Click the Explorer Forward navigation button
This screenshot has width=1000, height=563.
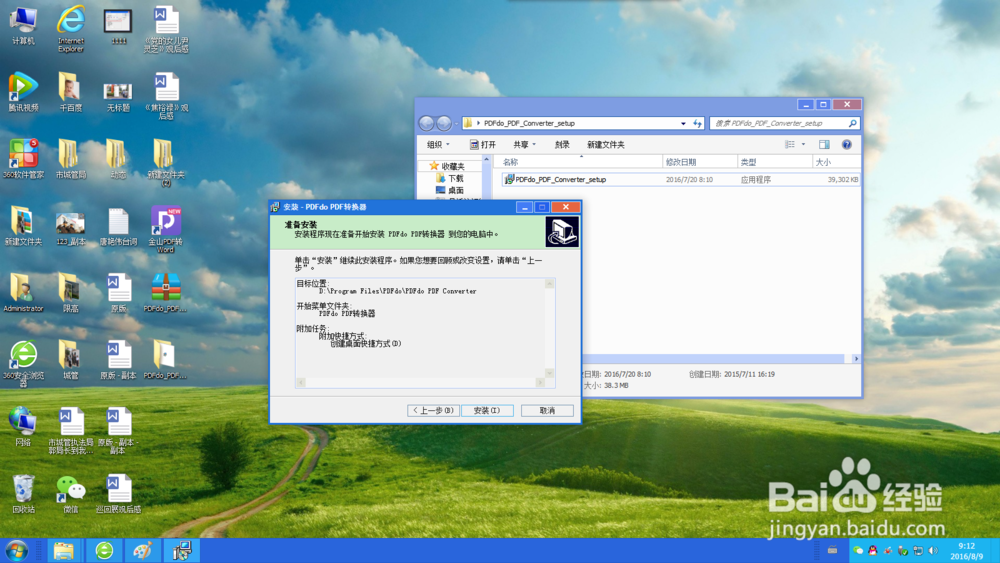444,123
